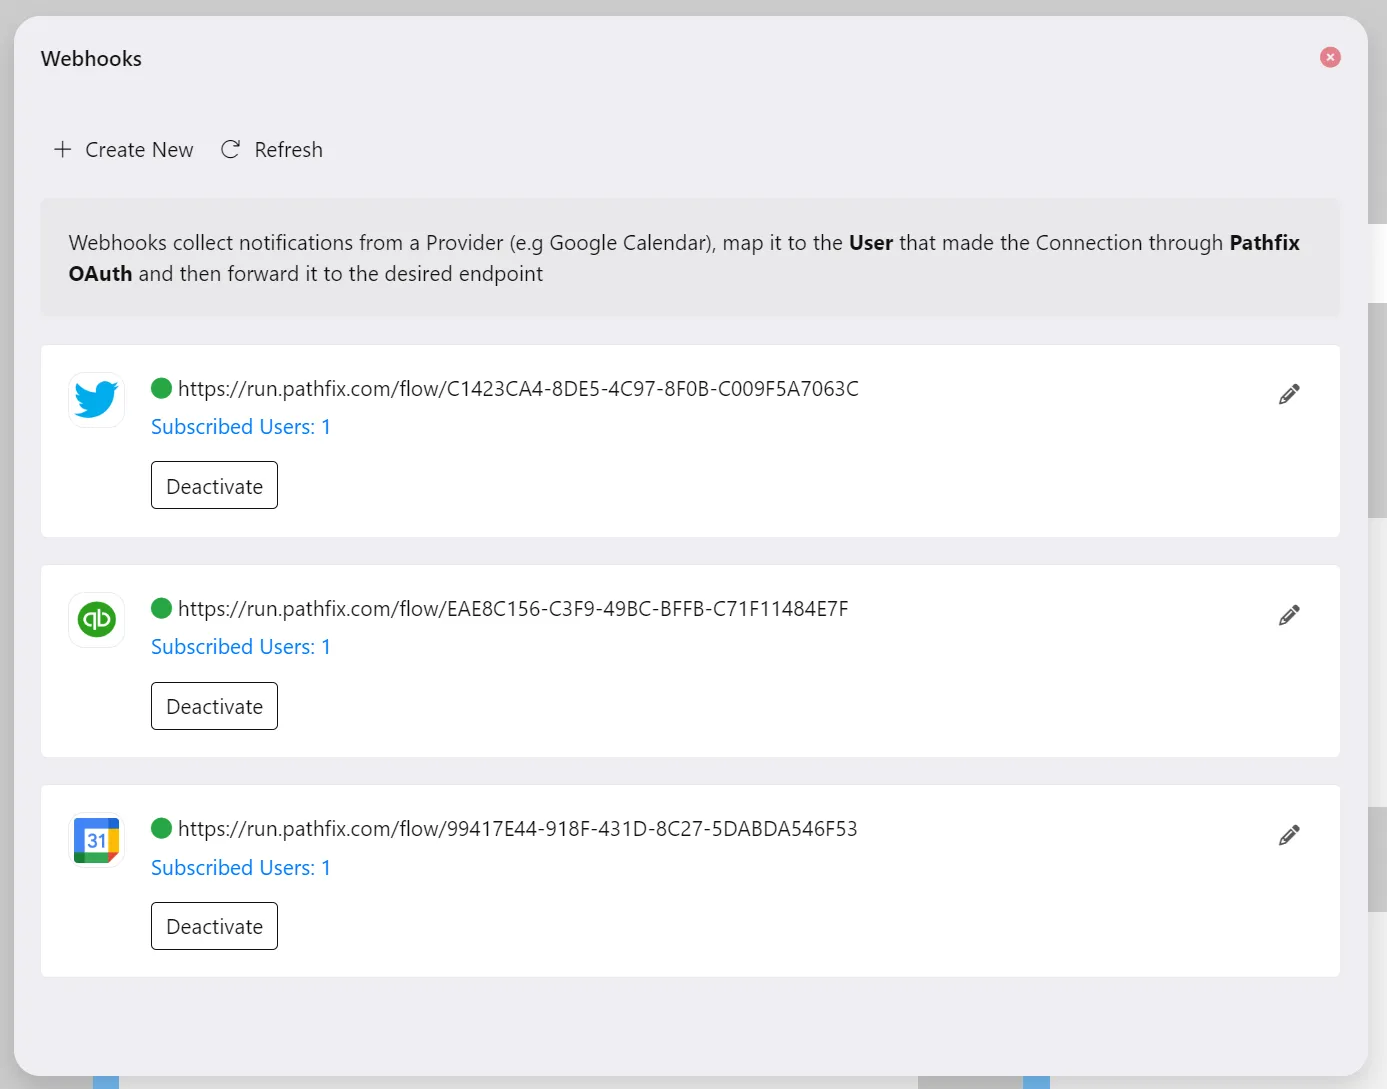Click the webhooks description info text
The width and height of the screenshot is (1387, 1089).
point(690,258)
